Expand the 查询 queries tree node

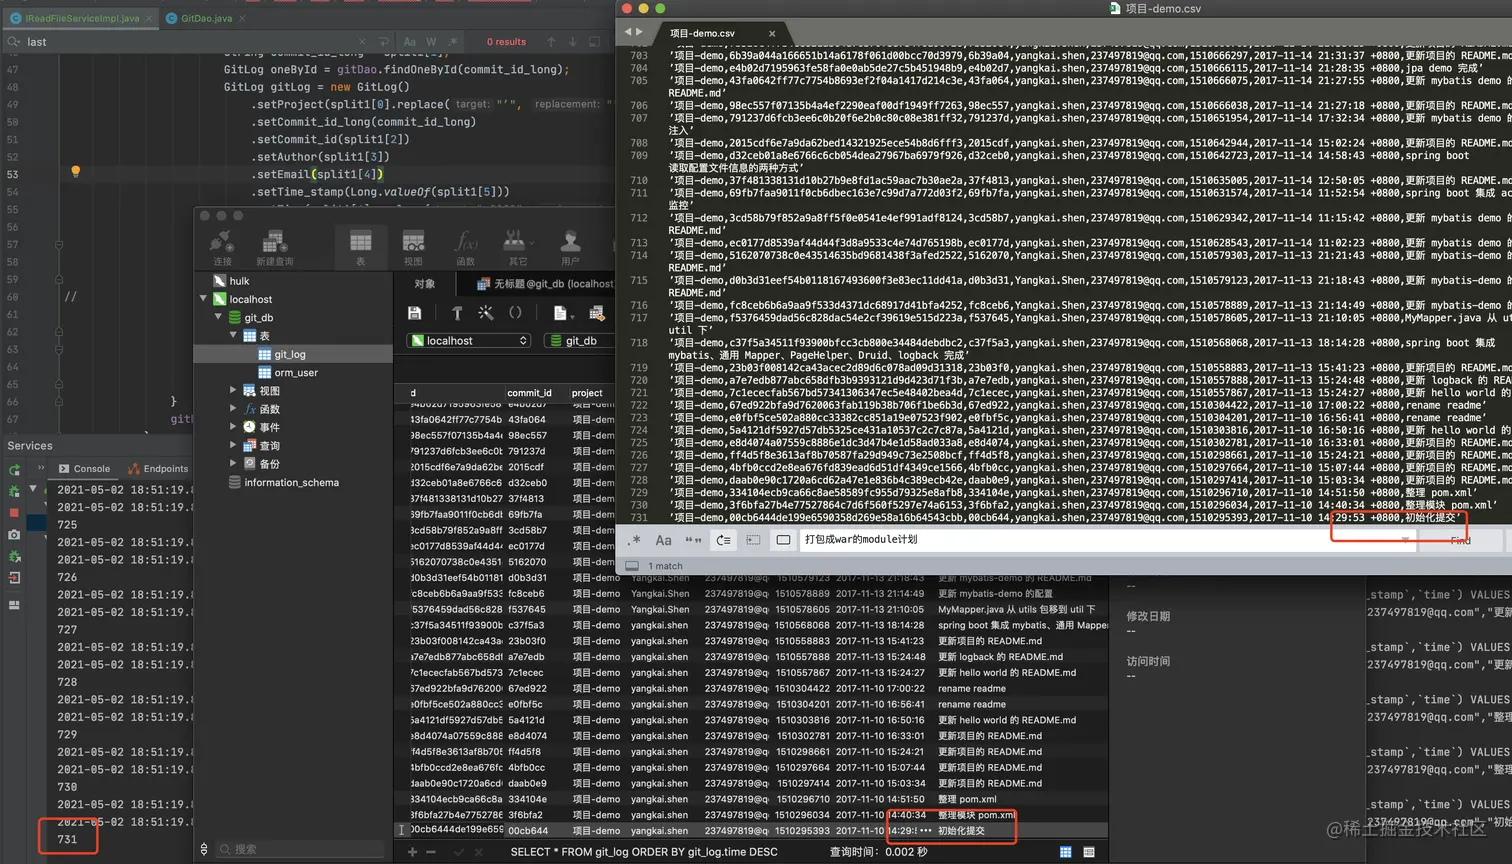[233, 445]
